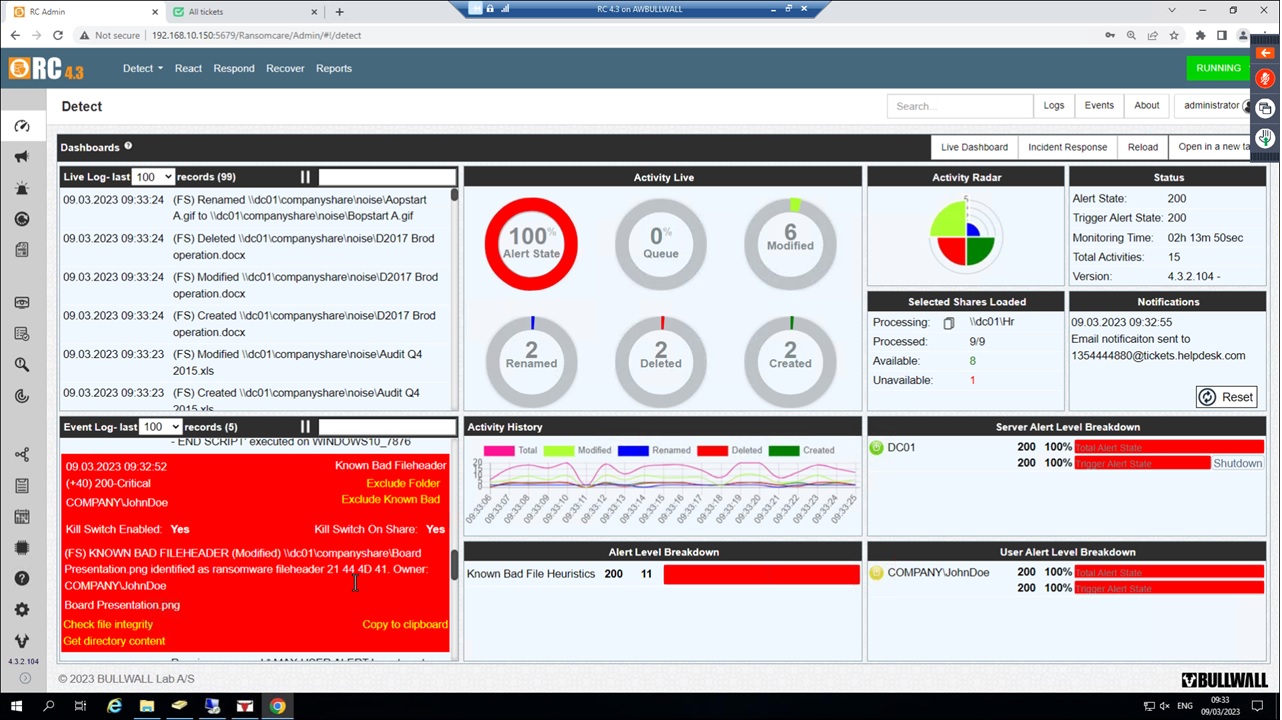Click the eye monitor icon in sidebar
1282x720 pixels.
[x=22, y=302]
